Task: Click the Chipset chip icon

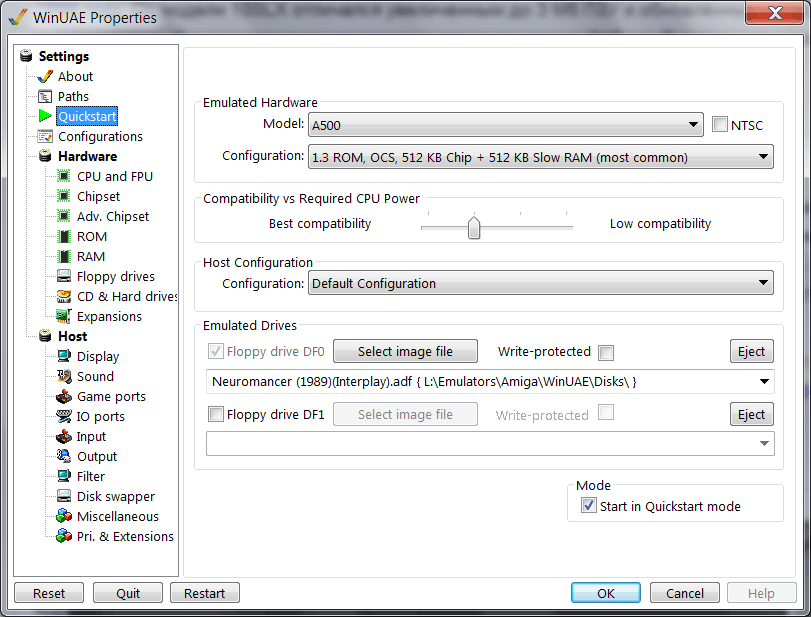Action: [x=64, y=197]
